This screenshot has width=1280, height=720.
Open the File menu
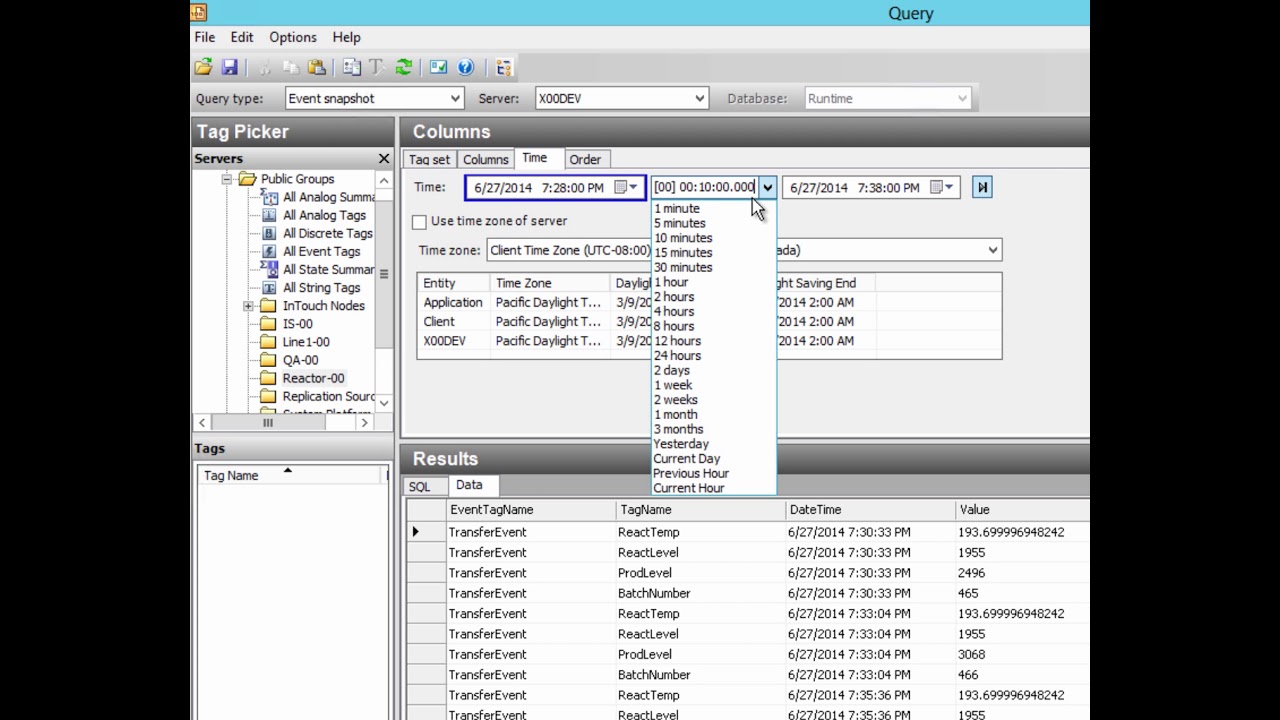tap(204, 37)
